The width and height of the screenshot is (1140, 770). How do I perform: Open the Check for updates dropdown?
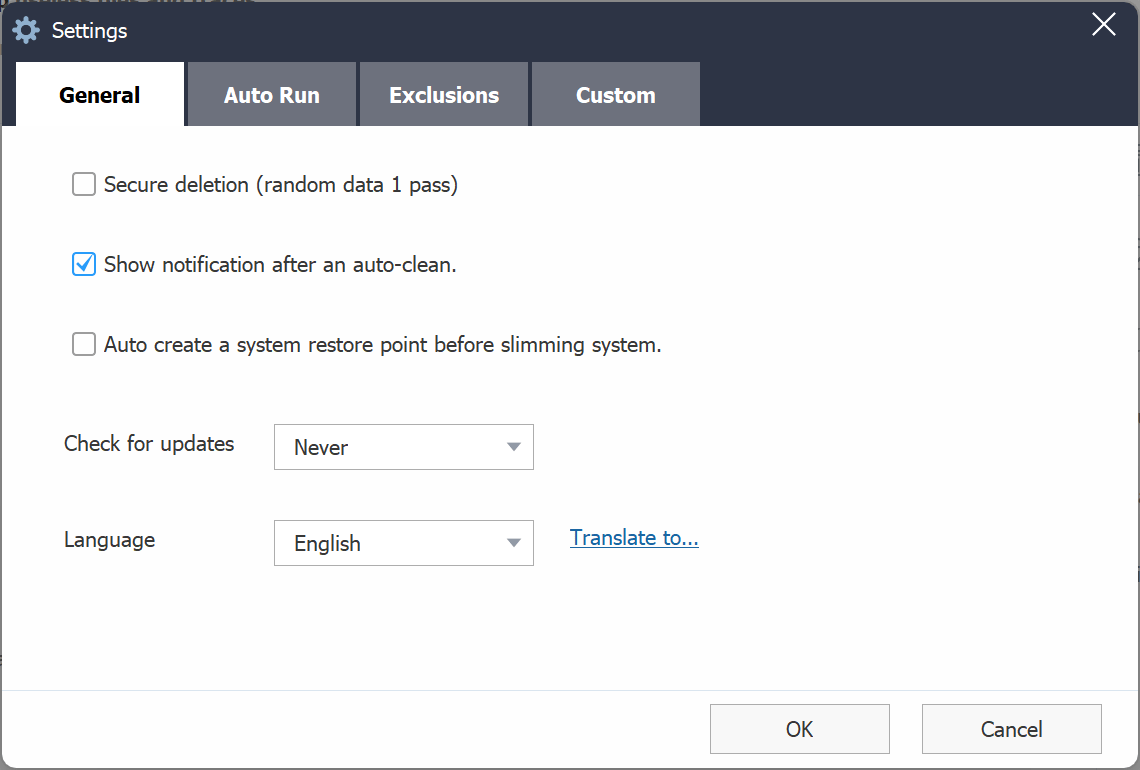click(x=403, y=447)
